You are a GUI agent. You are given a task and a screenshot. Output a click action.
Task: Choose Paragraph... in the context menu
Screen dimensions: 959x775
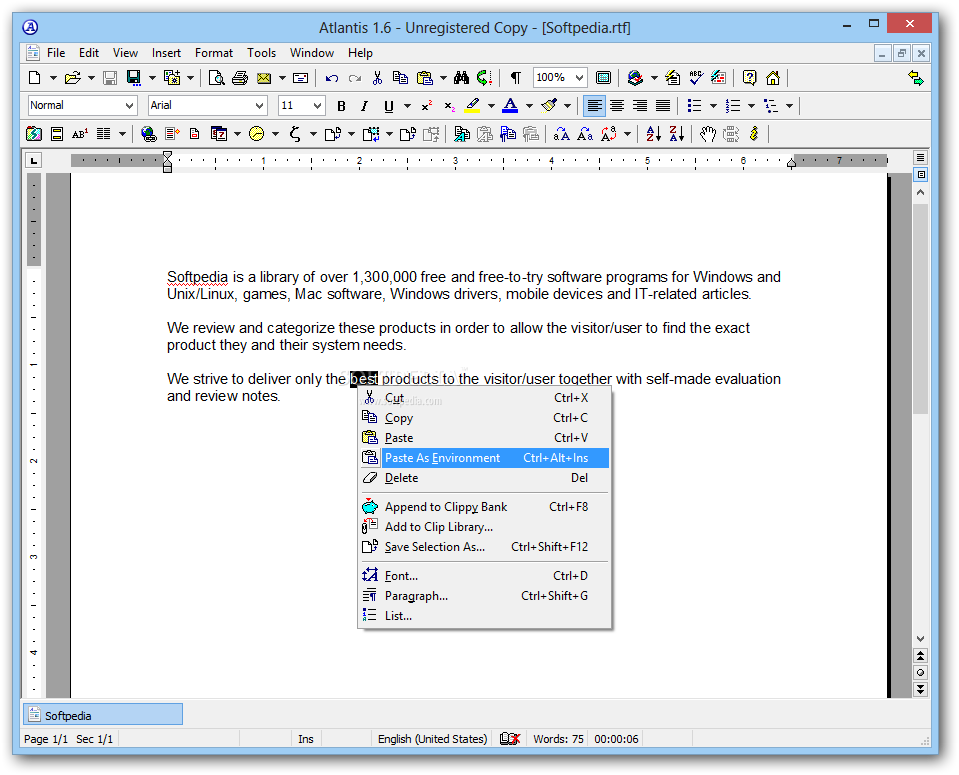point(484,596)
